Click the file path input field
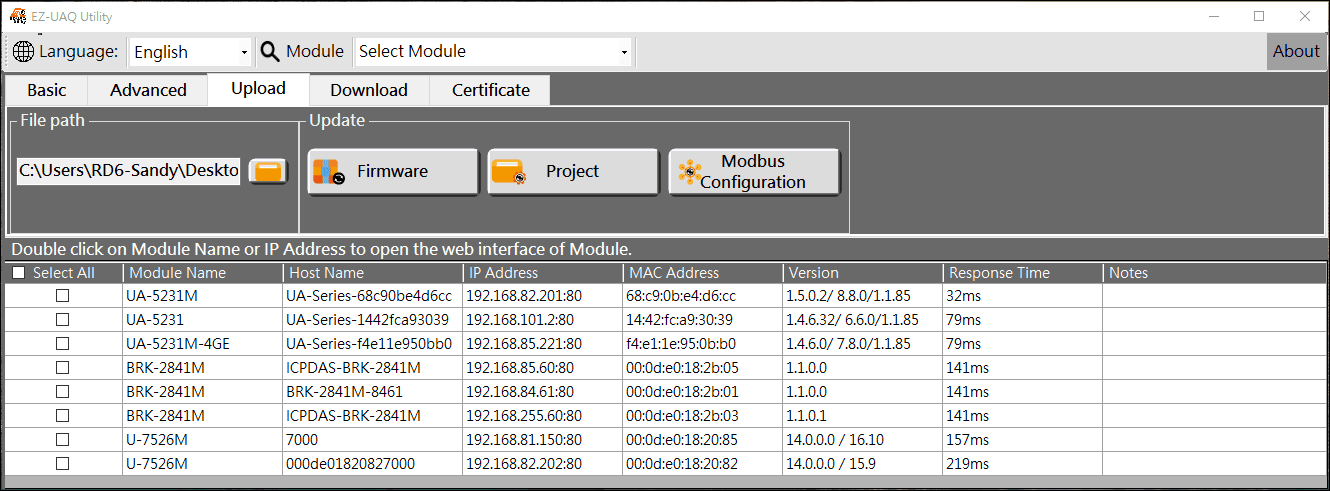Viewport: 1330px width, 491px height. tap(128, 171)
